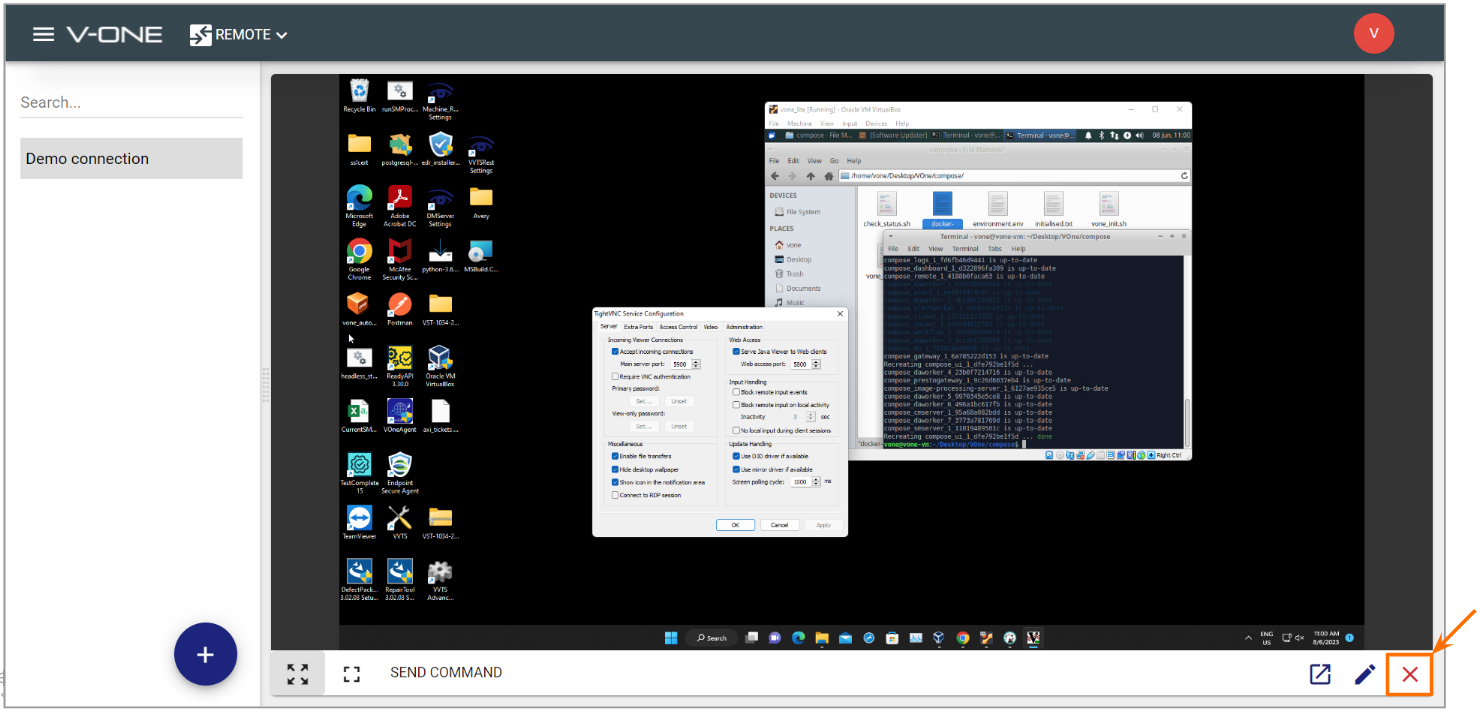This screenshot has height=711, width=1481.
Task: Select Trash in File Manager places
Action: click(x=789, y=273)
